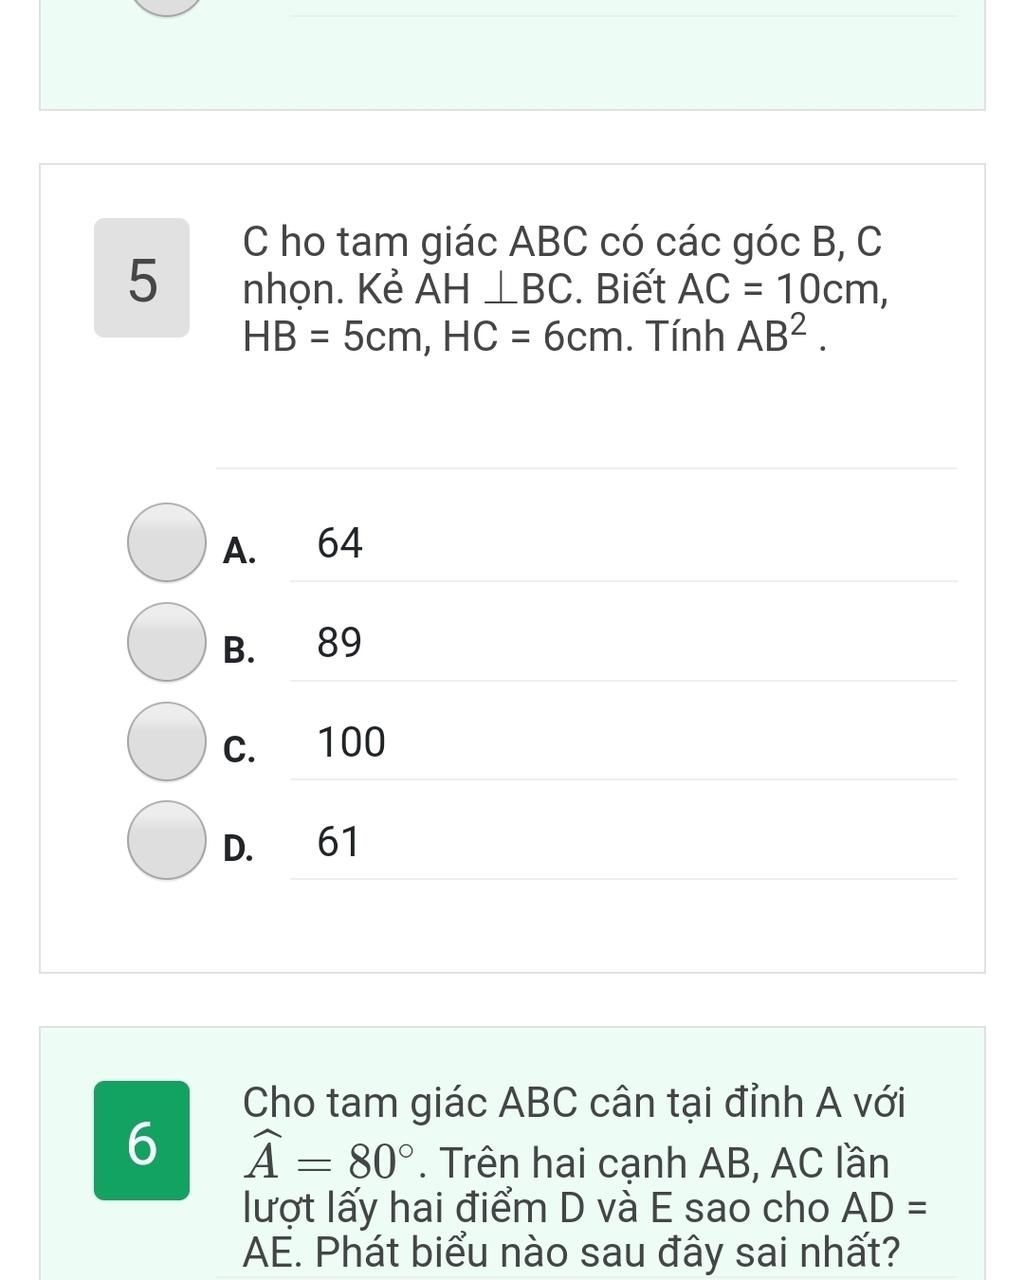Click the question 5 text about AH ⊥BC
Viewport: 1024px width, 1280px height.
point(565,290)
